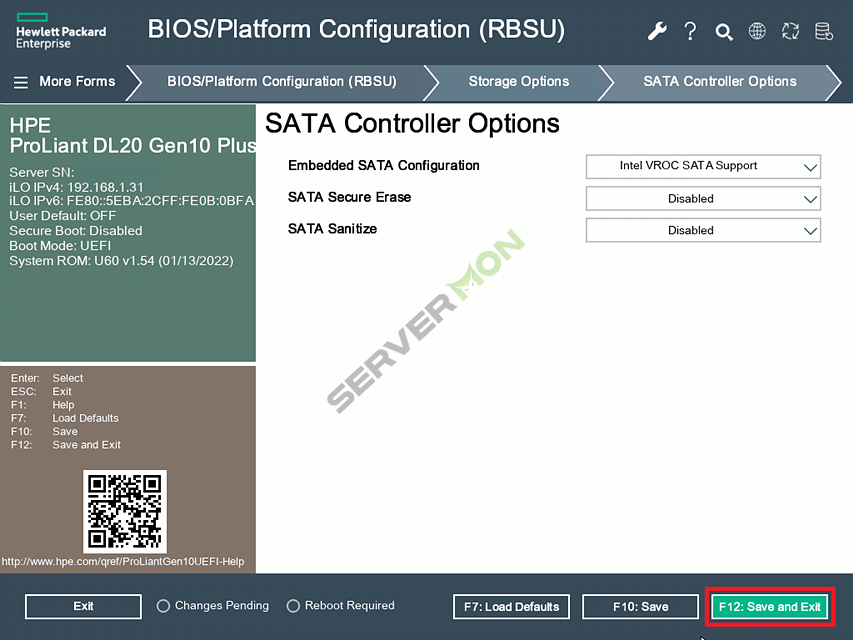Select the SATA Sanitize label
The height and width of the screenshot is (640, 853).
pos(332,229)
